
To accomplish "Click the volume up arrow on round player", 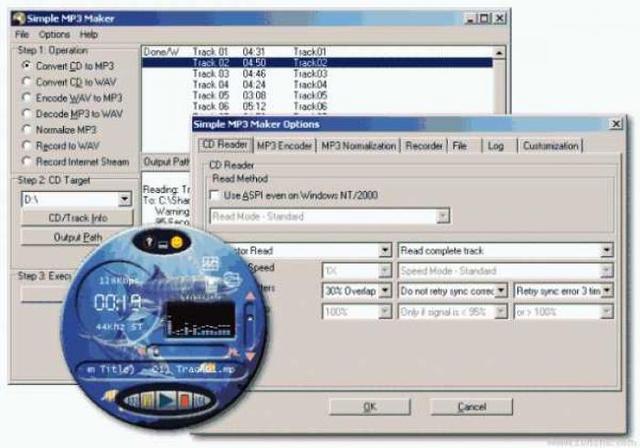I will (x=250, y=297).
